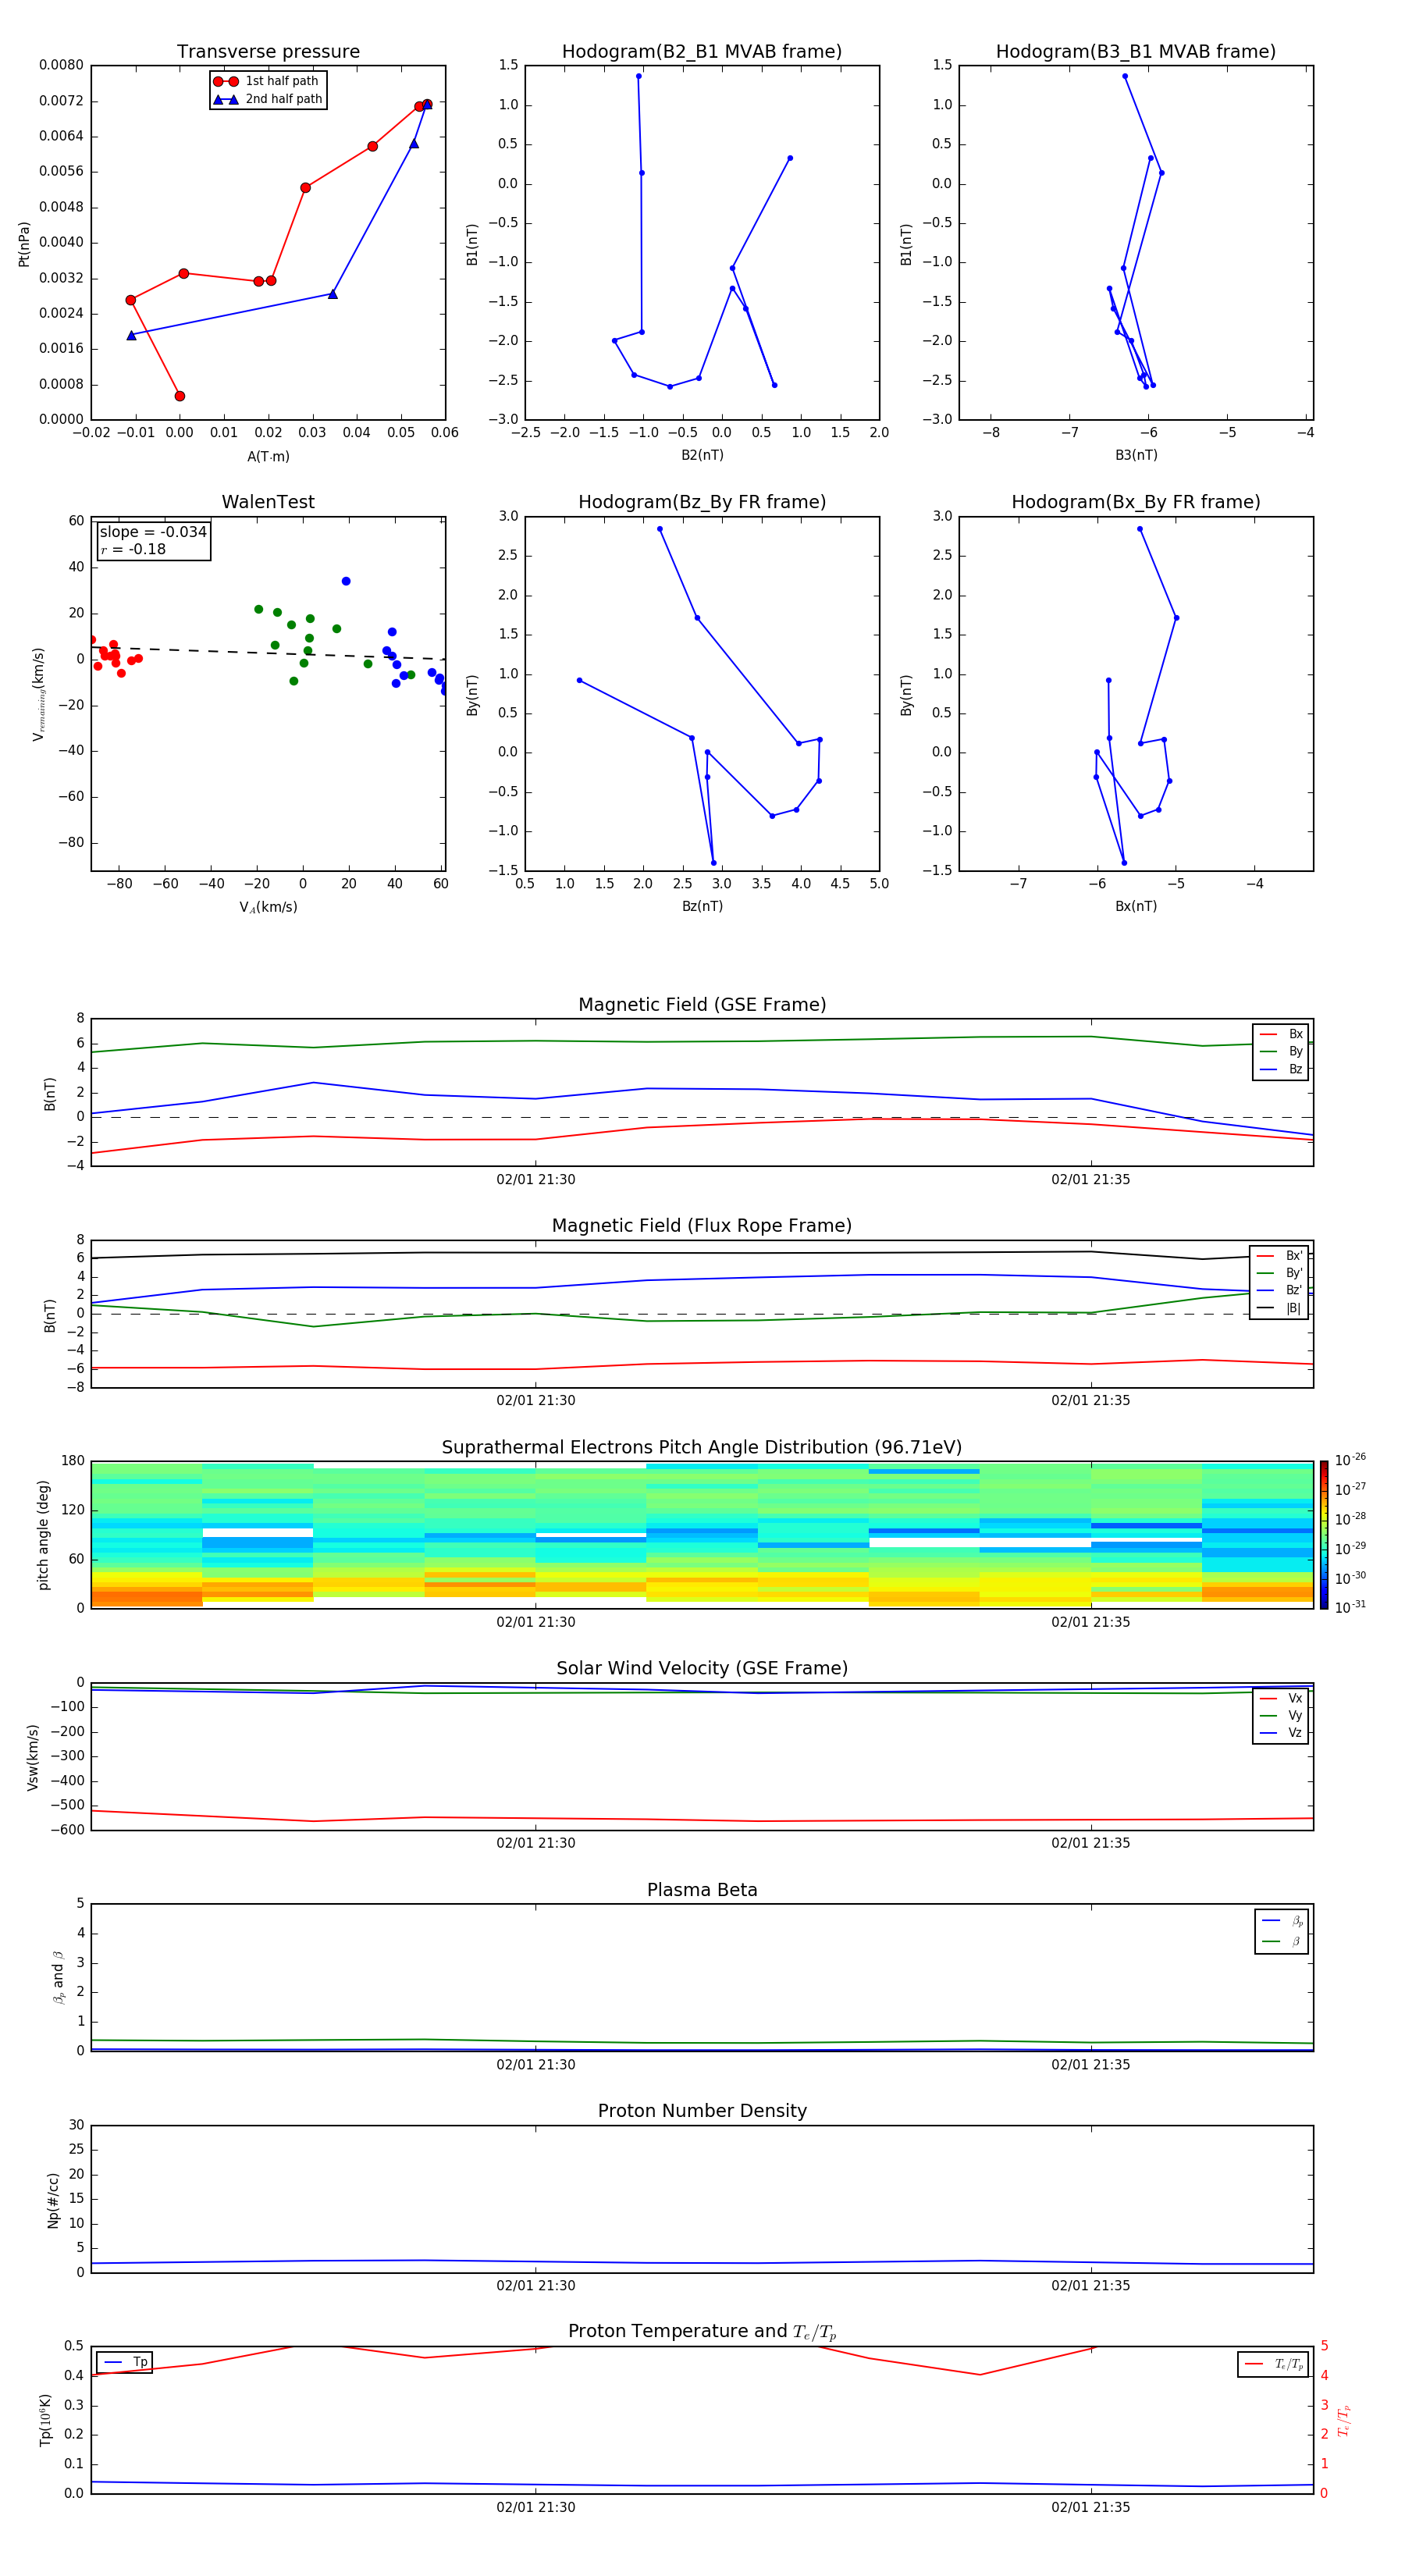
Task: Click the 'pitch angle (deg)' axis label
Action: (x=43, y=1535)
